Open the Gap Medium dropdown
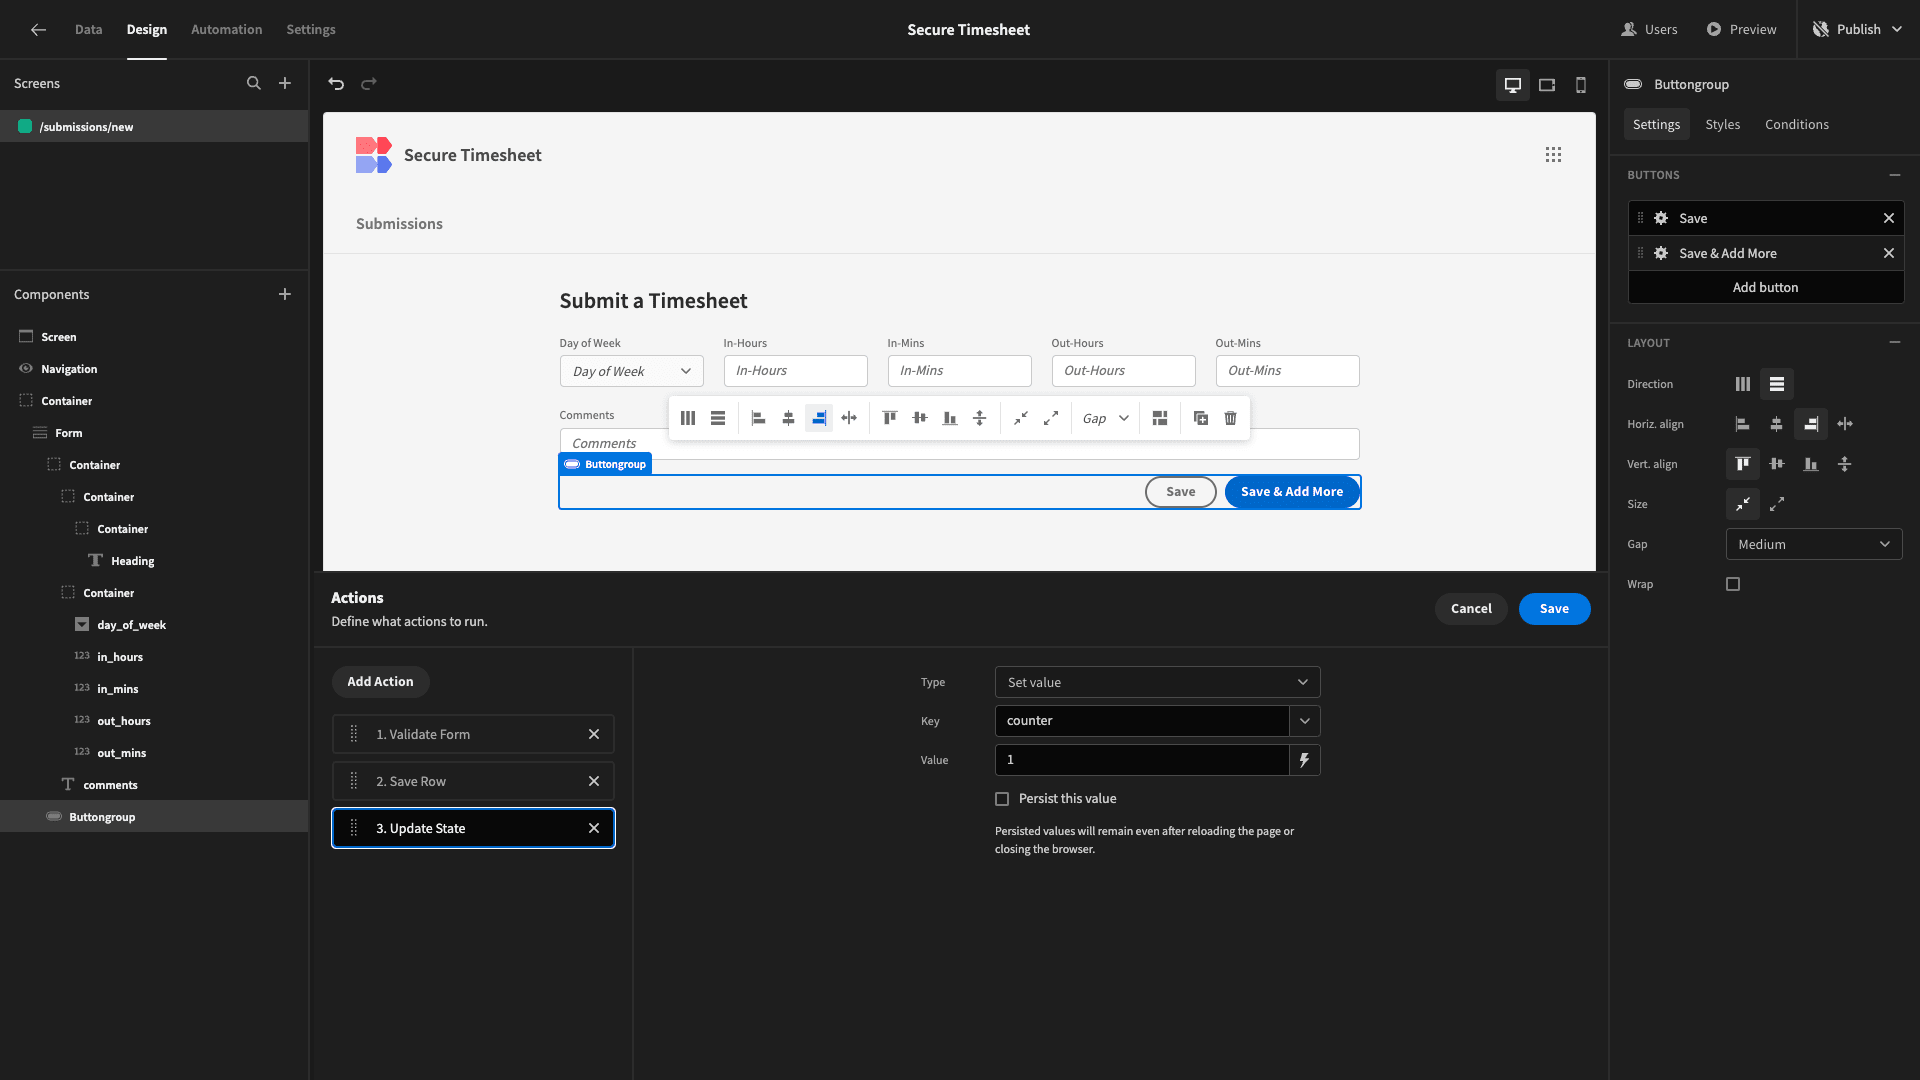 point(1813,544)
